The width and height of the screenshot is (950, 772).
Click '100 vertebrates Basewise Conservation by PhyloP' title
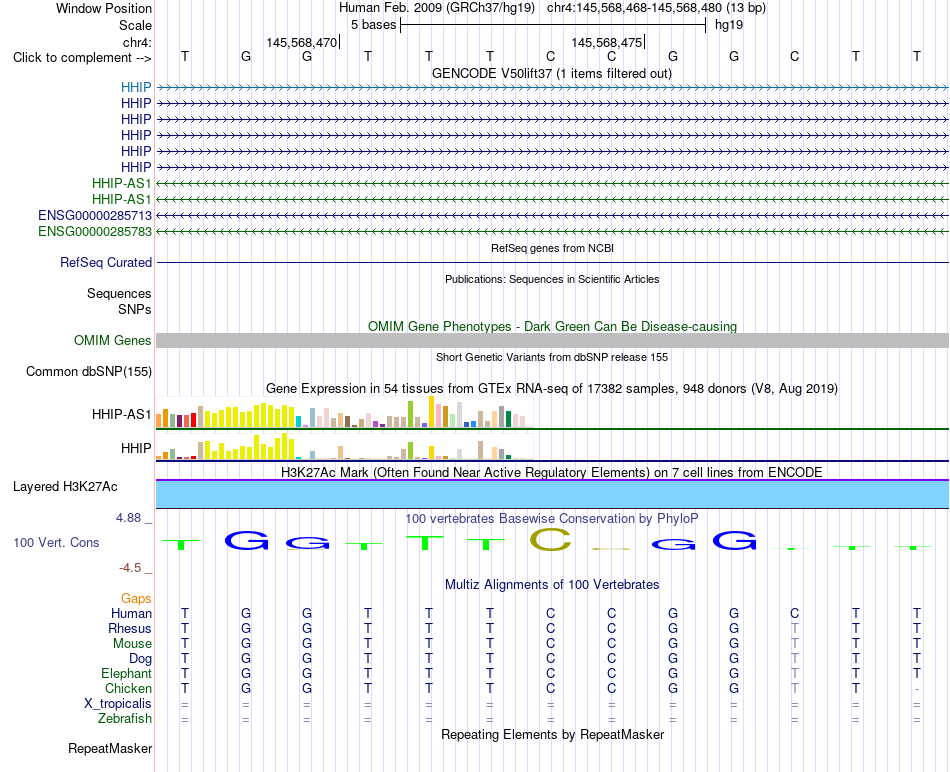(552, 519)
